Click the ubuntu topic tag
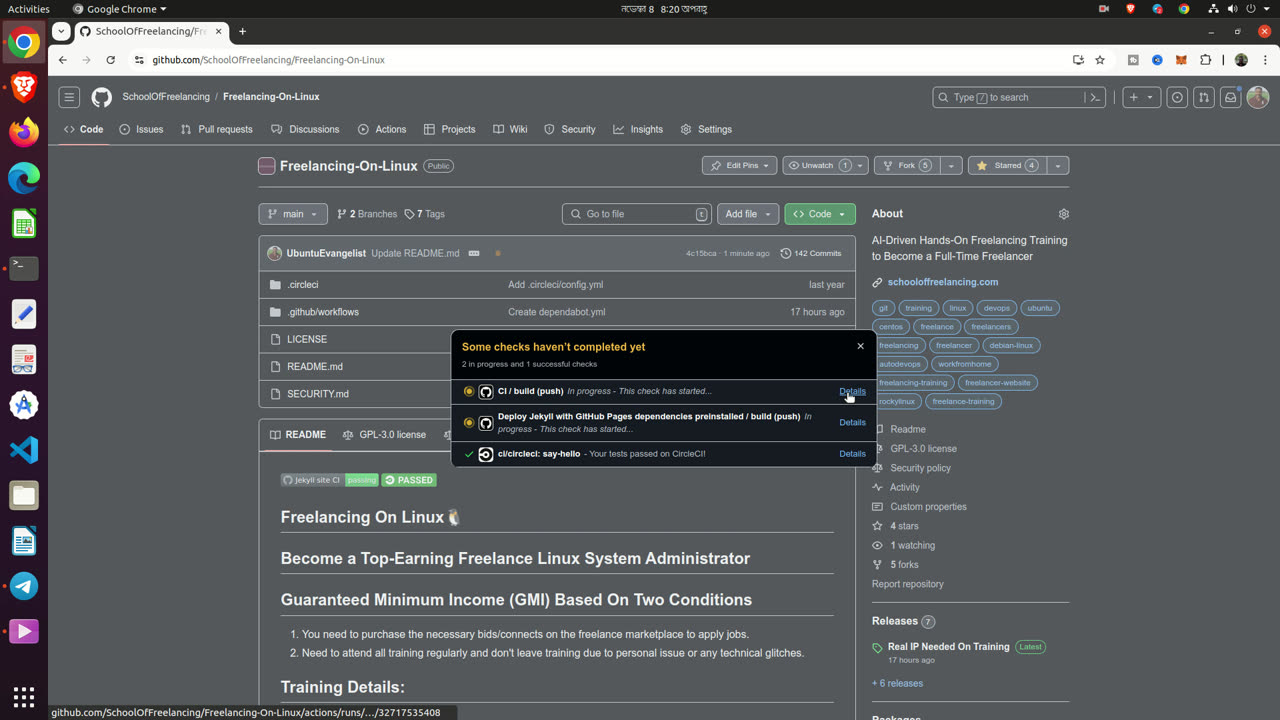Viewport: 1280px width, 720px height. point(1040,308)
